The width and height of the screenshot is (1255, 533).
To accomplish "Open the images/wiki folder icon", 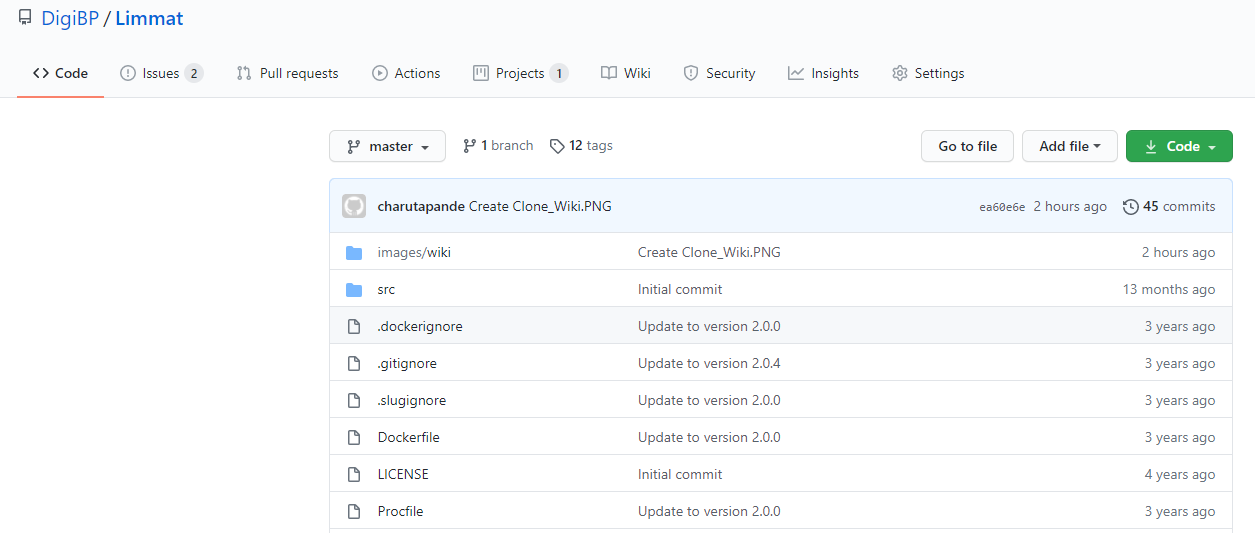I will [353, 252].
